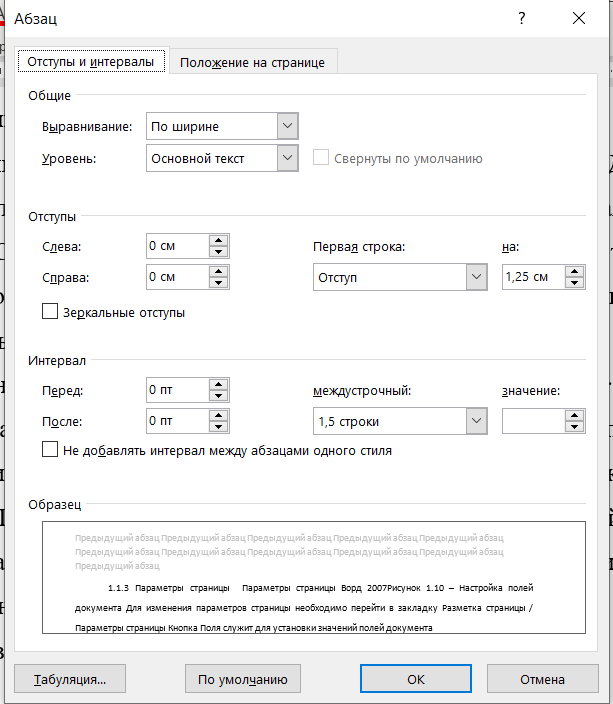Image resolution: width=613 pixels, height=704 pixels.
Task: Click the Слева indent input field
Action: click(x=178, y=246)
